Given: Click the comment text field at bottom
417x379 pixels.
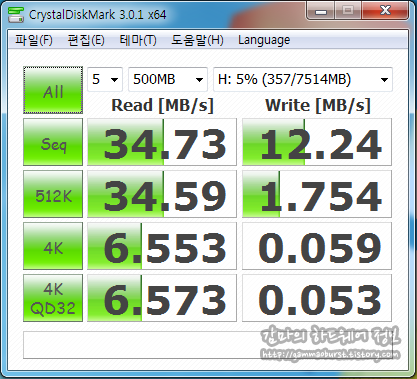Looking at the screenshot, I should pyautogui.click(x=208, y=345).
